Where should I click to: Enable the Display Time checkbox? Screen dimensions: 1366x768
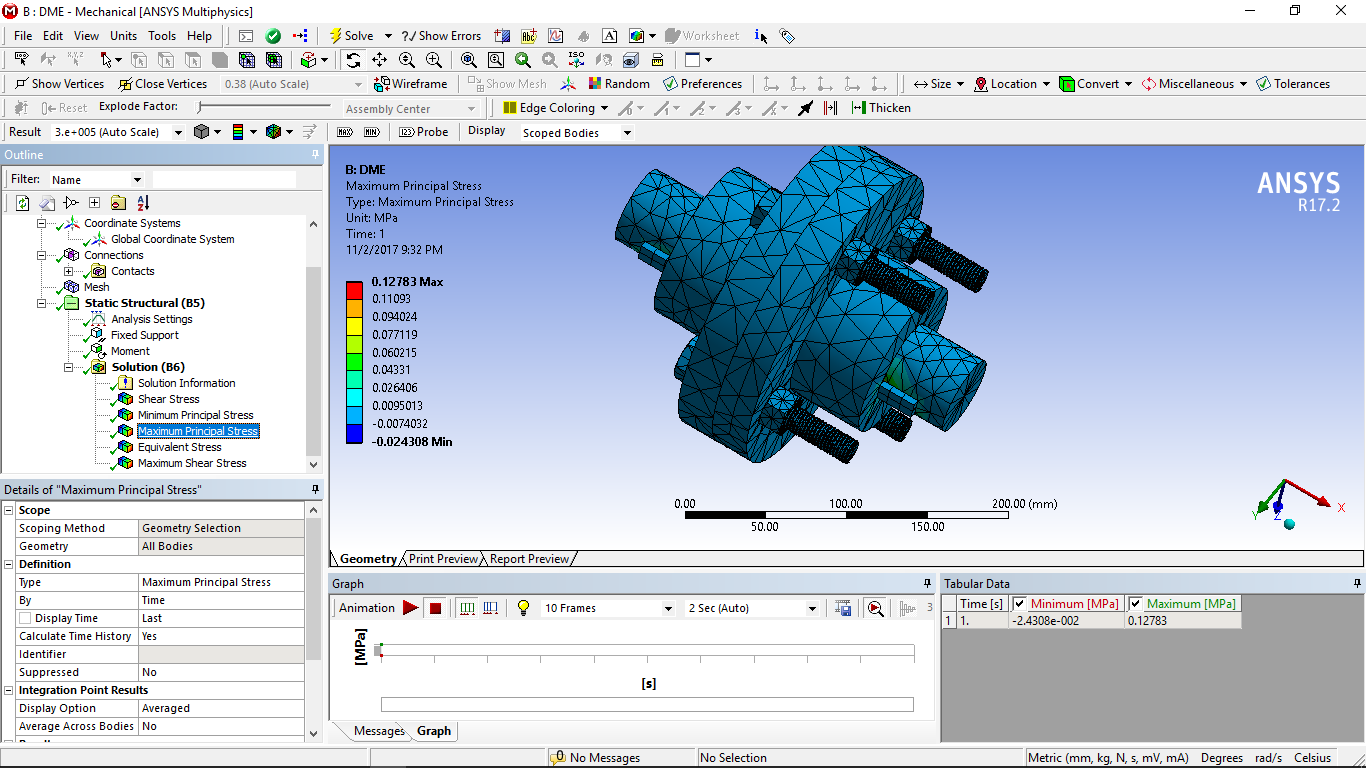[x=26, y=618]
